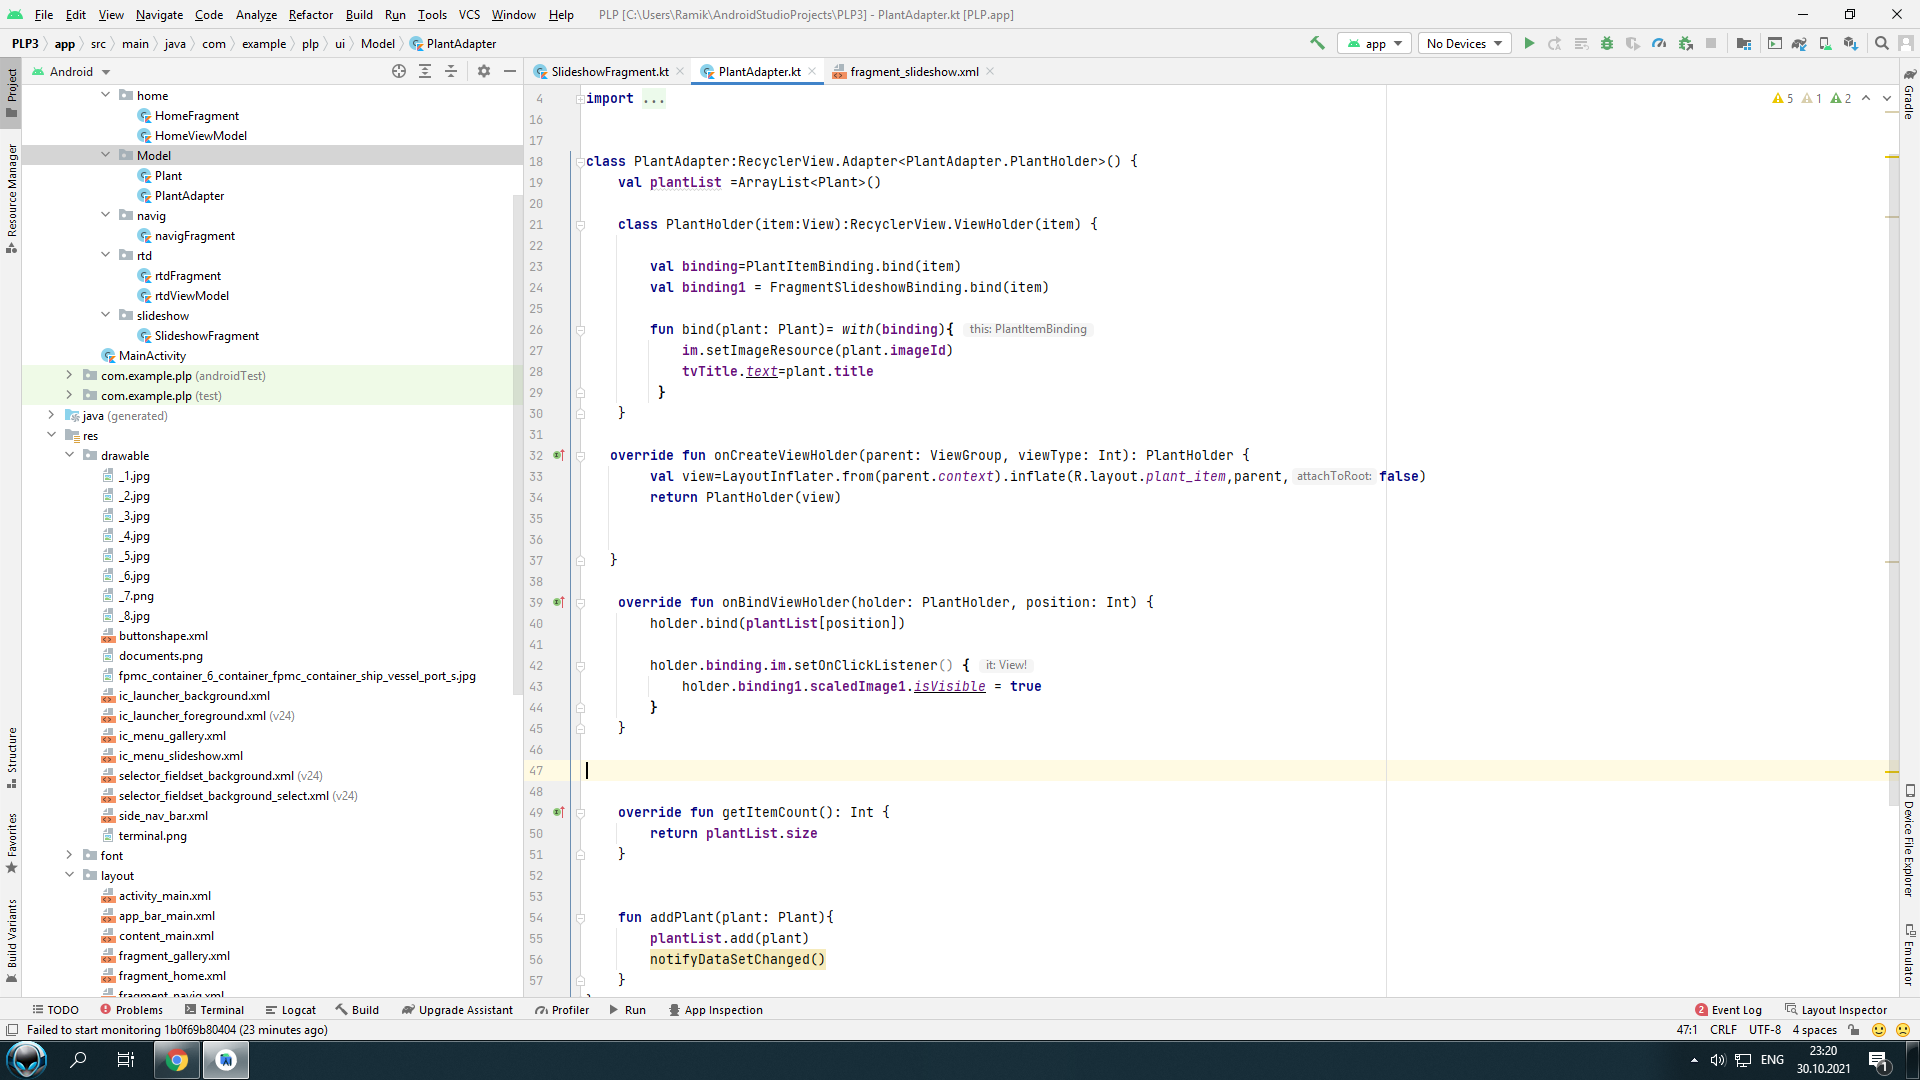Open the Android project view dropdown
This screenshot has height=1080, width=1920.
(x=71, y=71)
